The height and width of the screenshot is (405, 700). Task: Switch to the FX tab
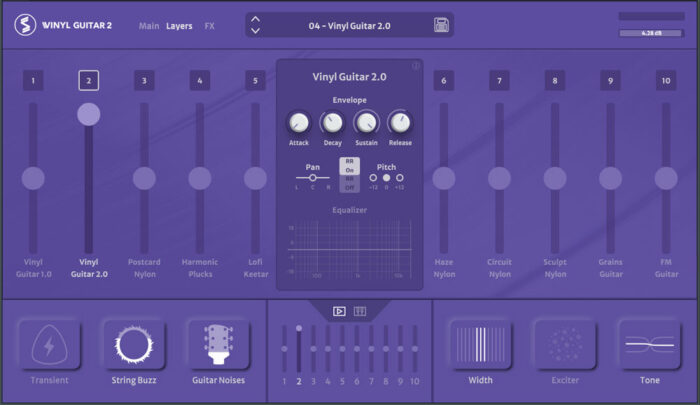tap(209, 26)
